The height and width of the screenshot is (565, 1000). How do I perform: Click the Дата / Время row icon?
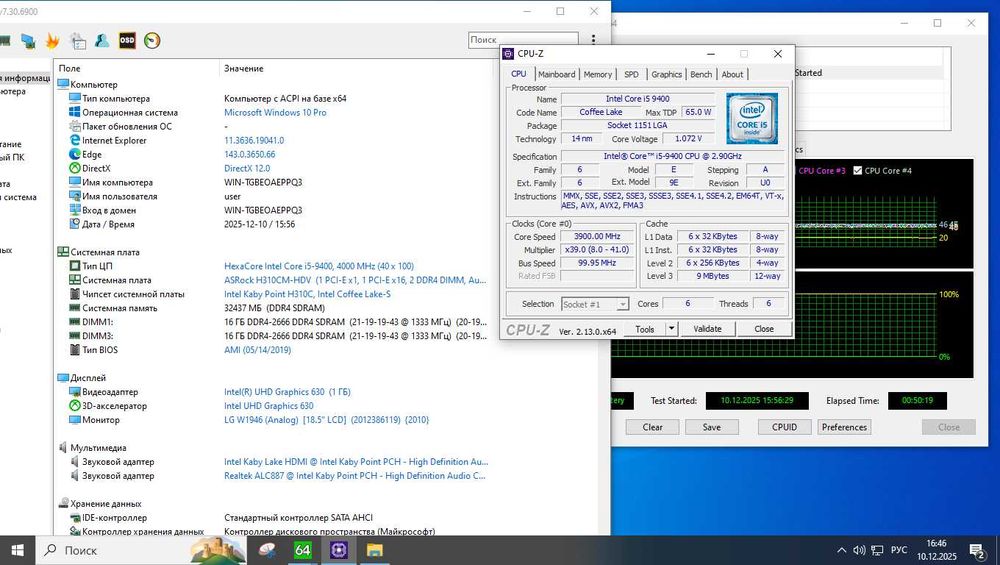coord(75,224)
